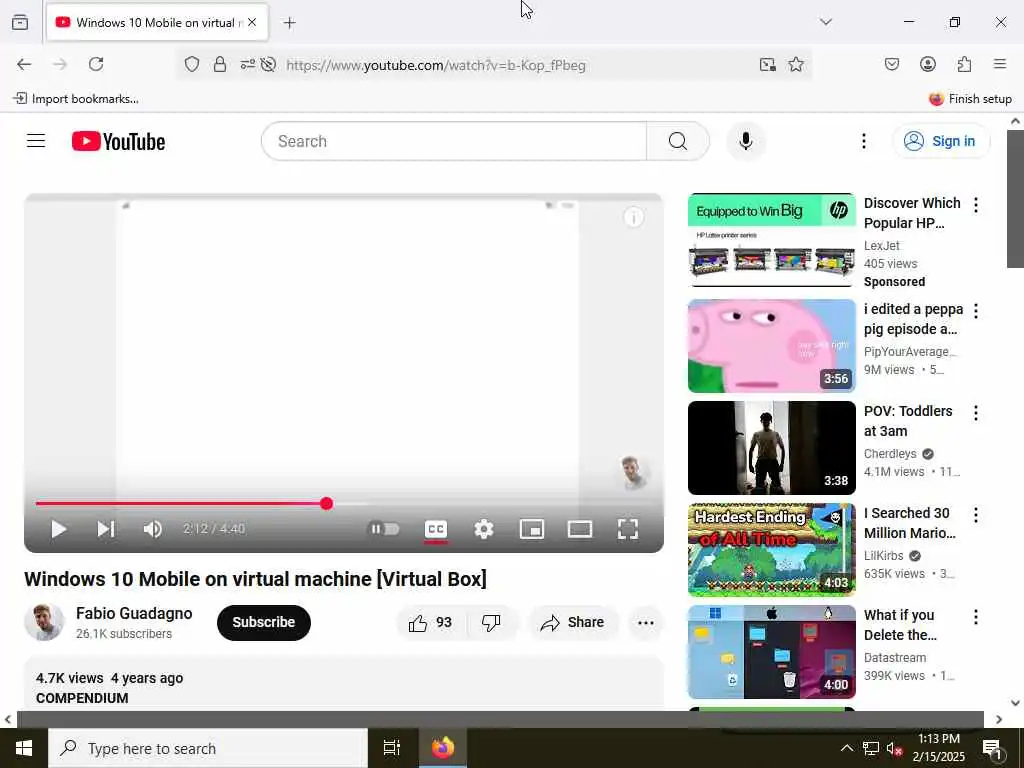This screenshot has width=1024, height=768.
Task: Open options for POV: Toddlers at 3am
Action: [976, 413]
